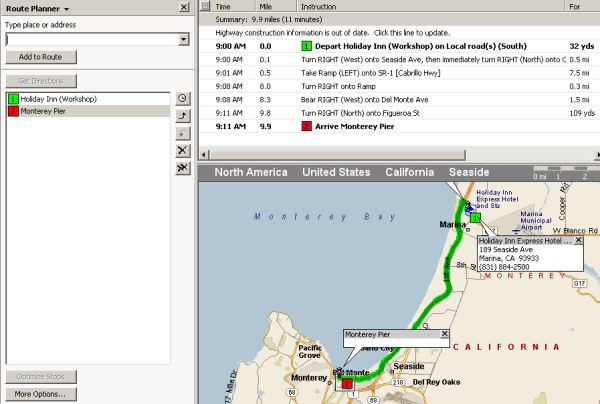Click the schedule stop clock icon
The image size is (600, 404).
click(x=183, y=98)
